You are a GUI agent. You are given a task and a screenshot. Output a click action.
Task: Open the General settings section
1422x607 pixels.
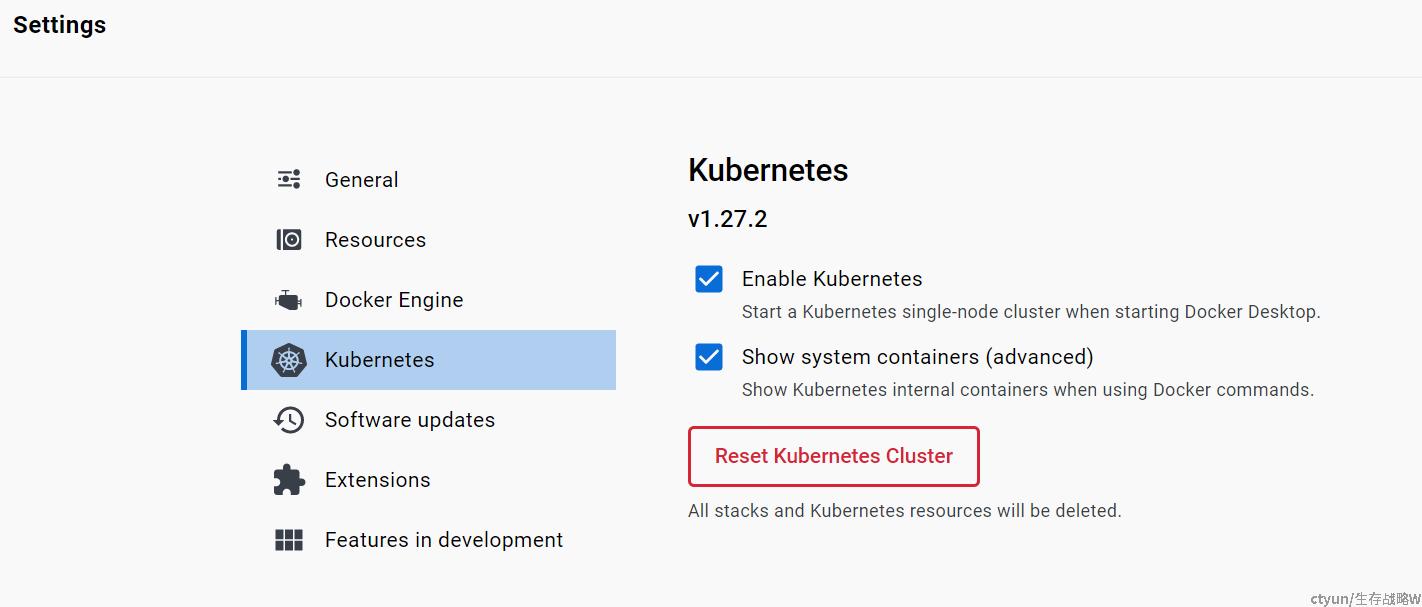(x=428, y=180)
